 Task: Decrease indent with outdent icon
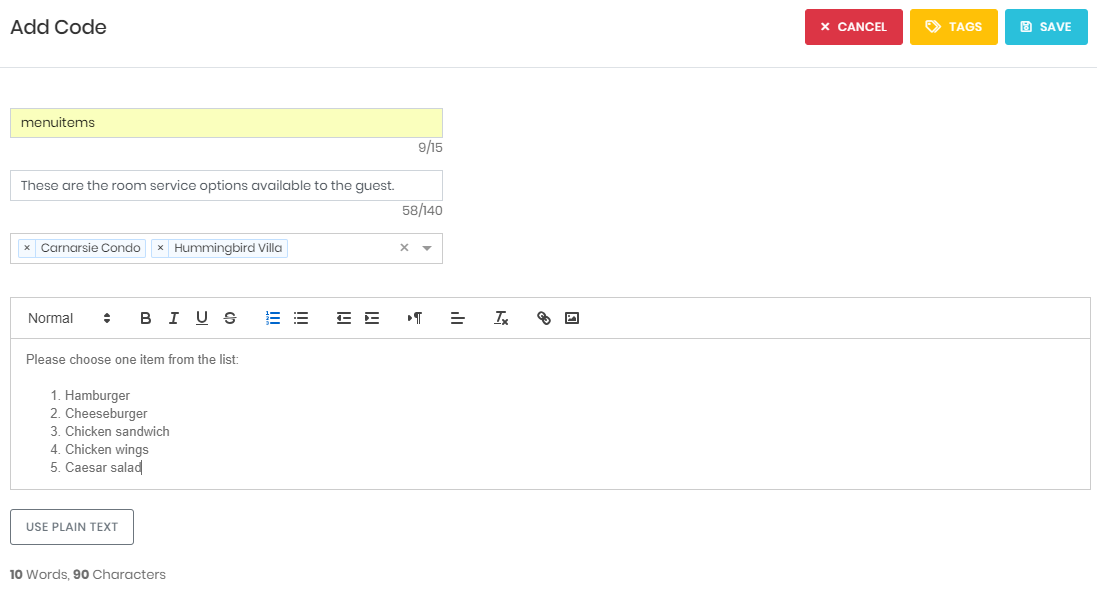pos(344,318)
